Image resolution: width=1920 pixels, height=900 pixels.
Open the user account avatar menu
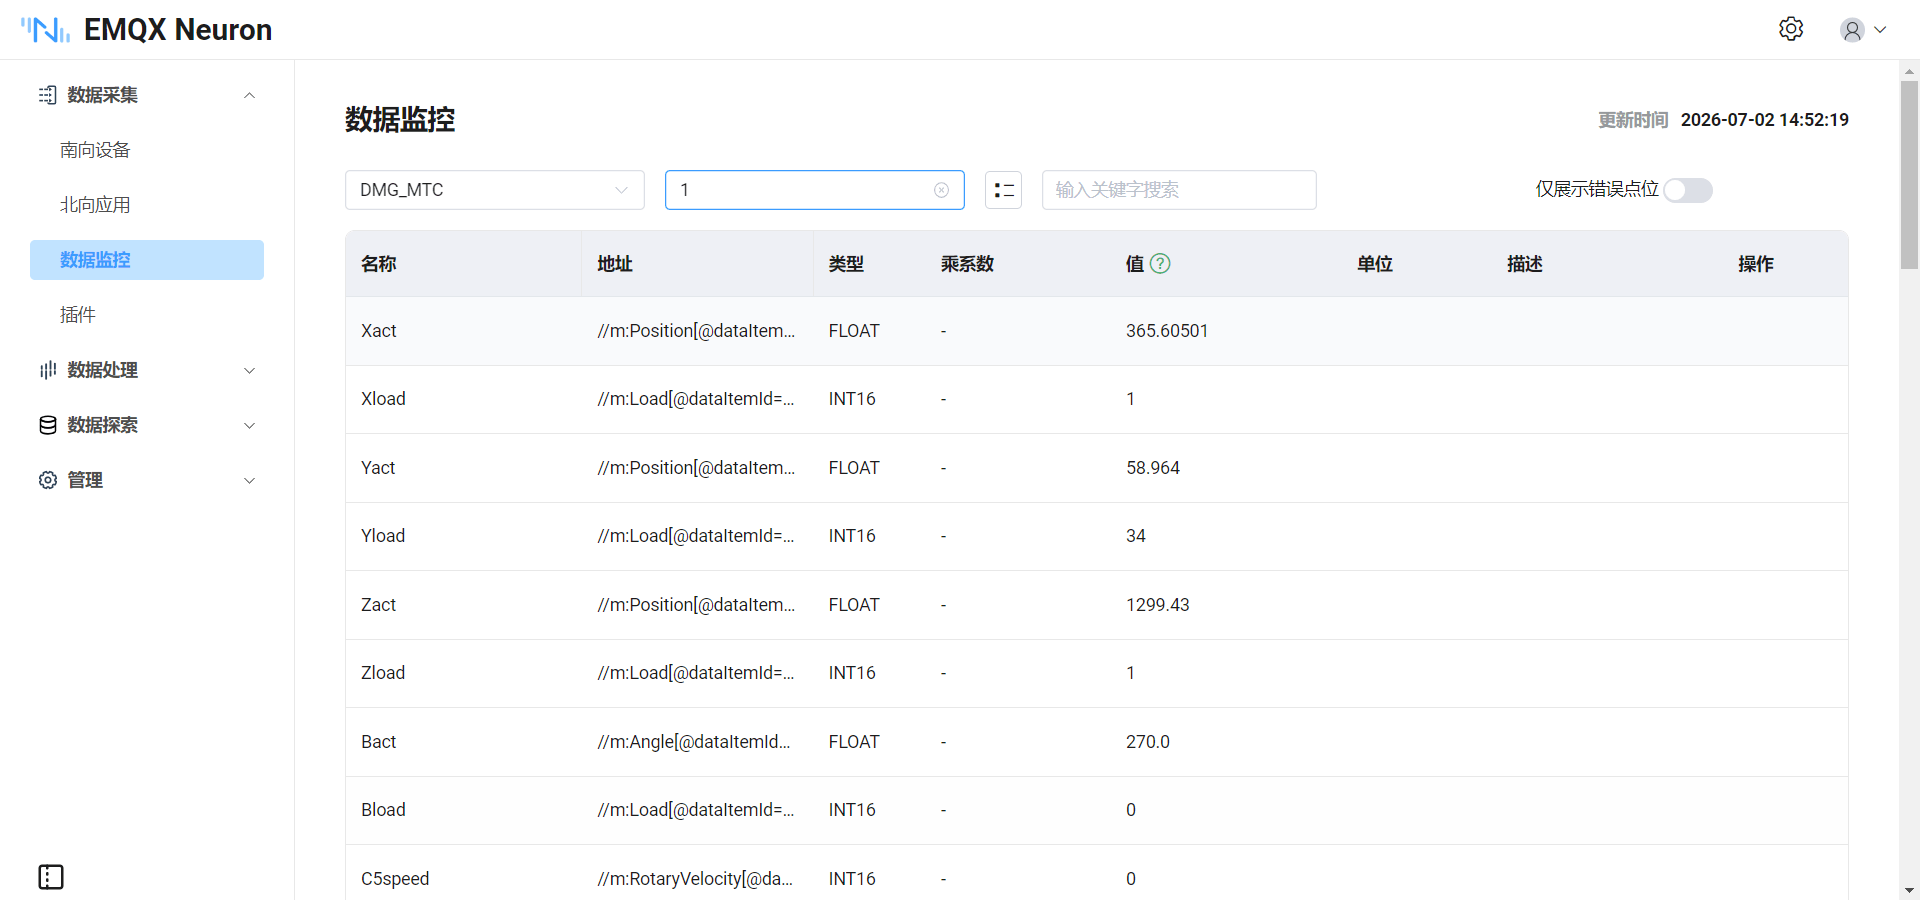pos(1852,30)
